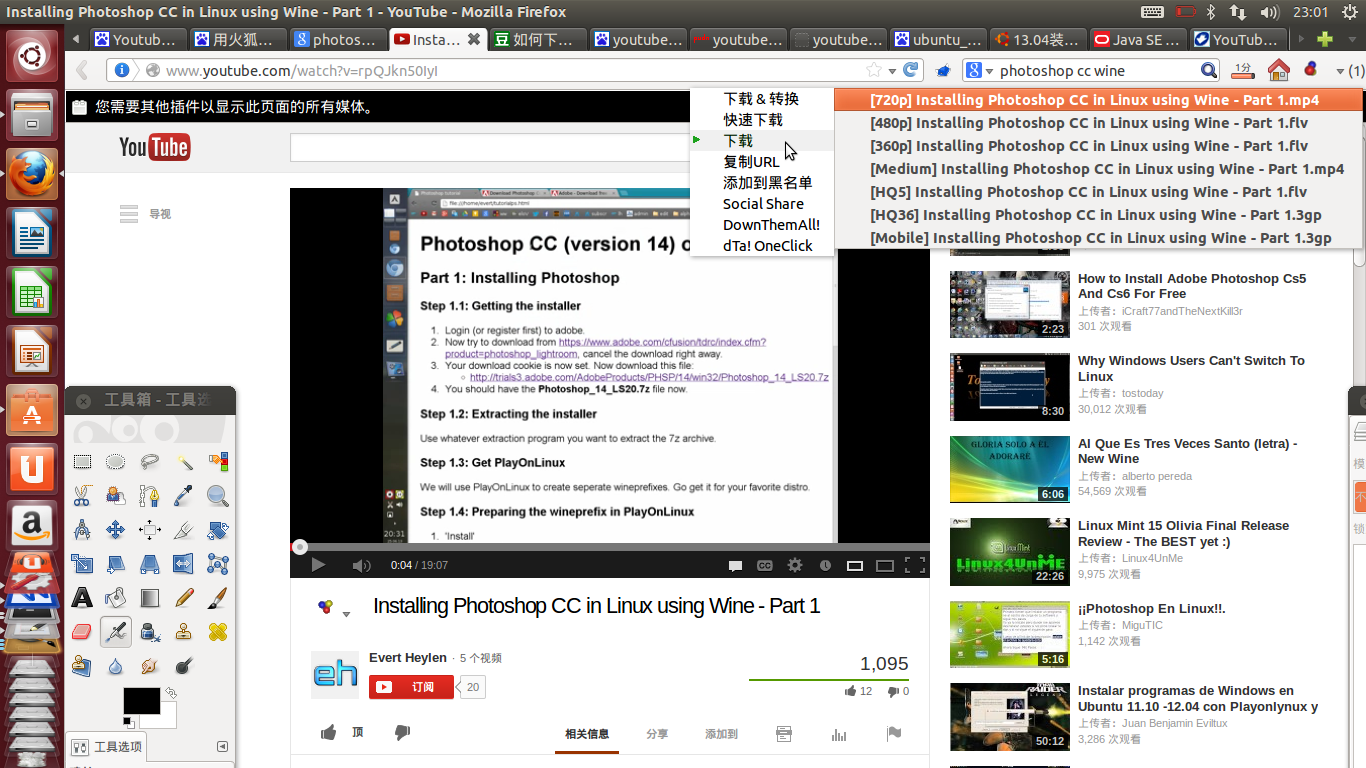Dislike the video with thumbs-down icon
1366x768 pixels.
pos(402,733)
